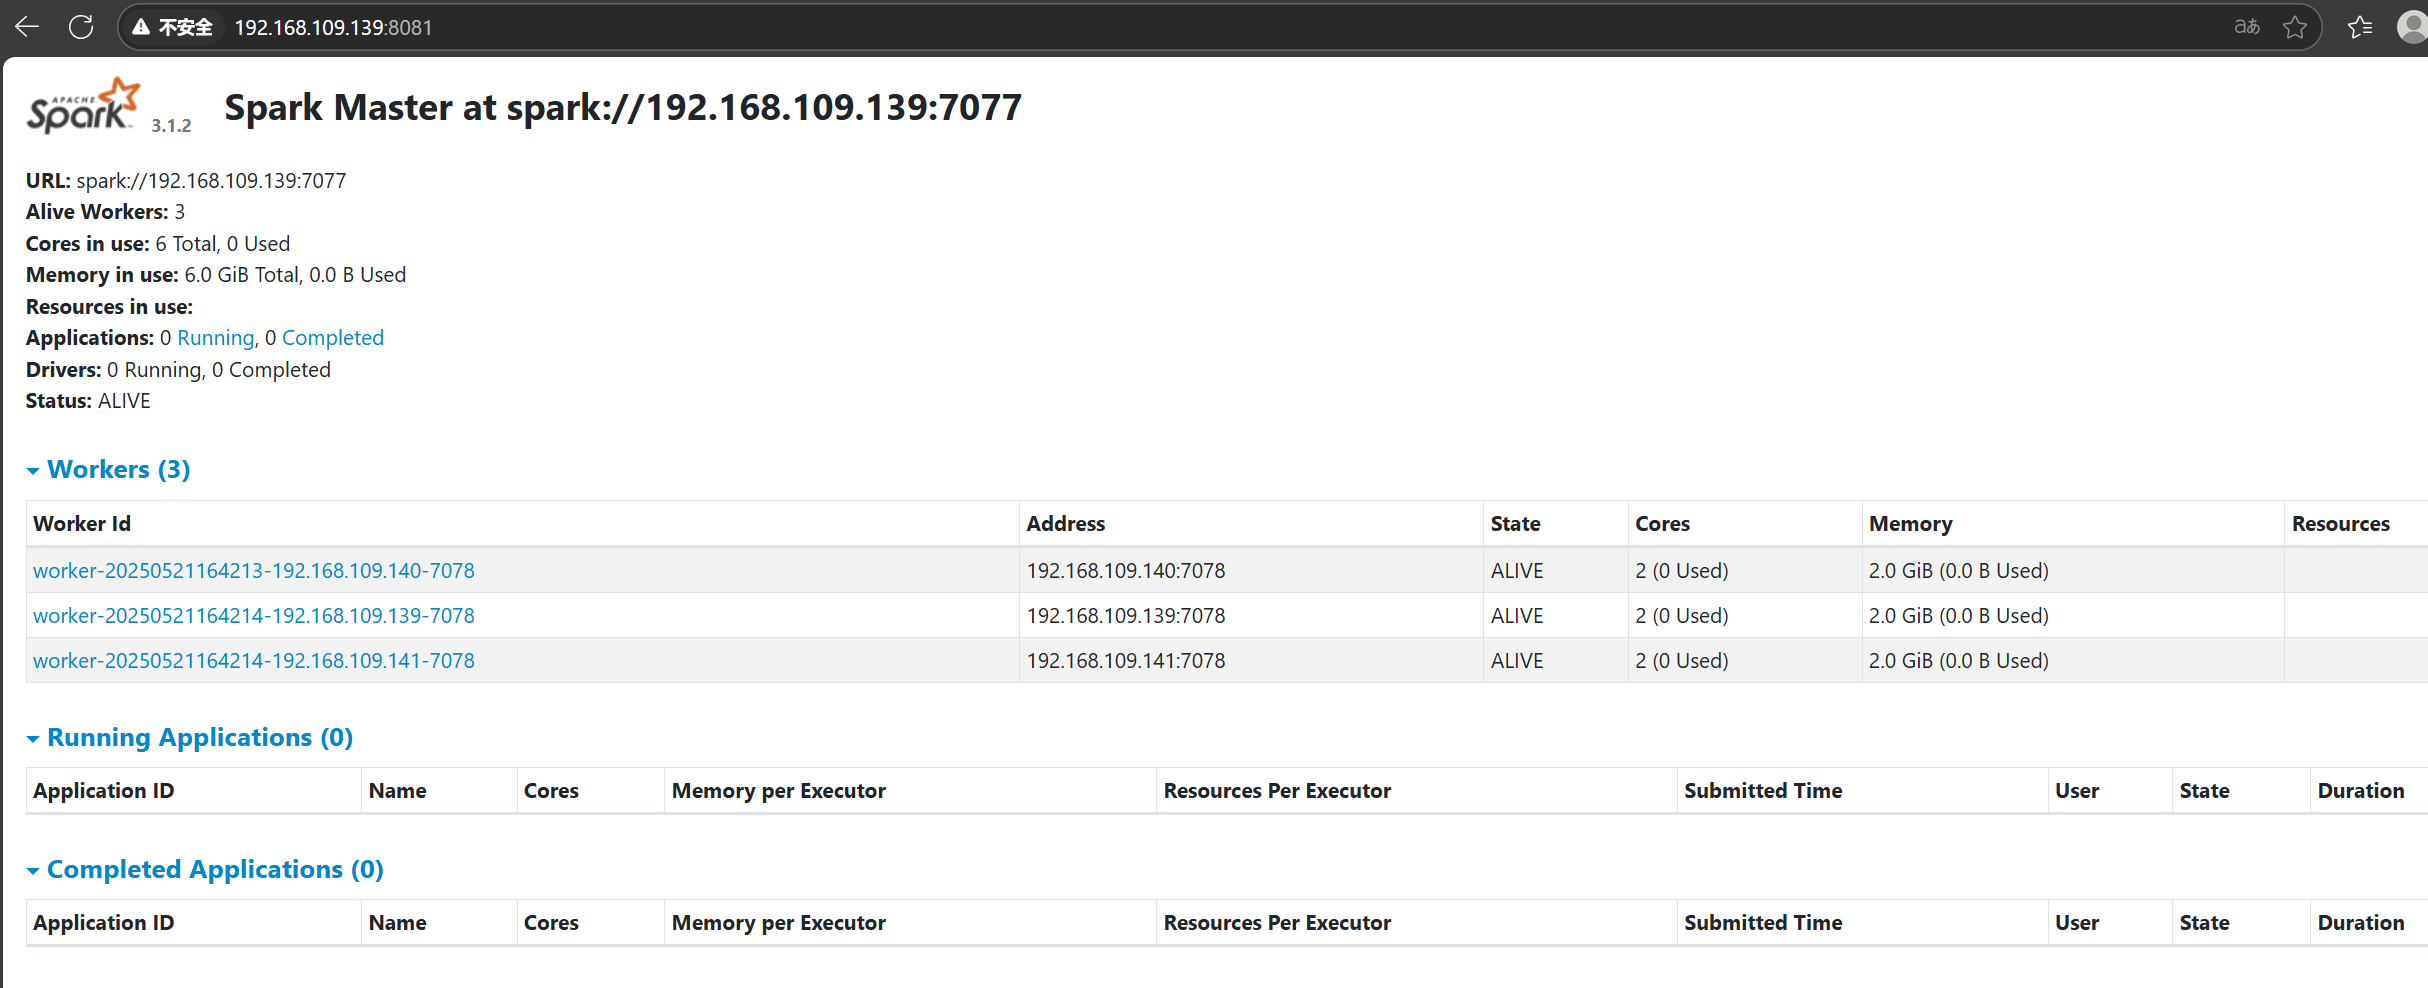Click the URL spark://192.168.109.139:7077 line

[186, 180]
